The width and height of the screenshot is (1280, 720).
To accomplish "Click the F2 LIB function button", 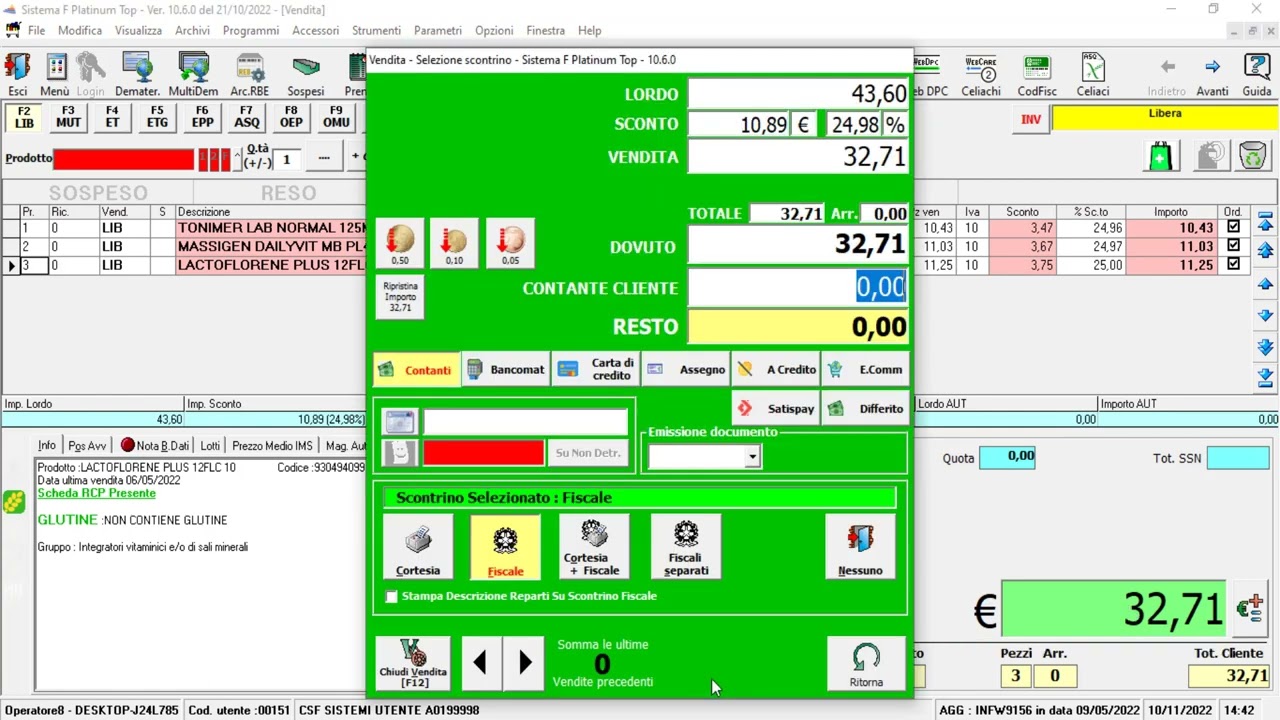I will tap(24, 117).
